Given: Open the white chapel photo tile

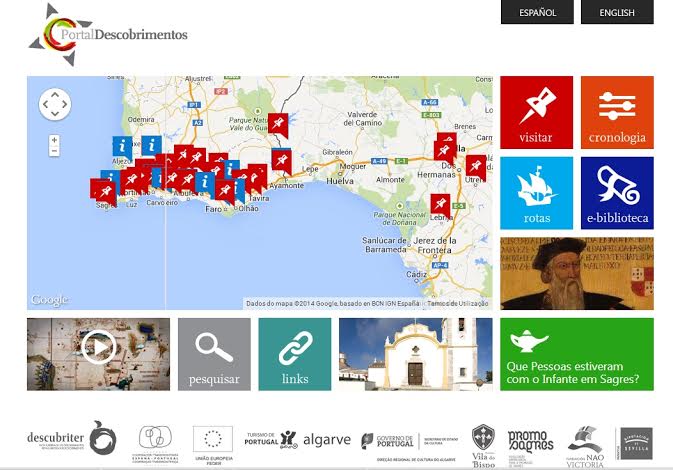Looking at the screenshot, I should coord(416,354).
